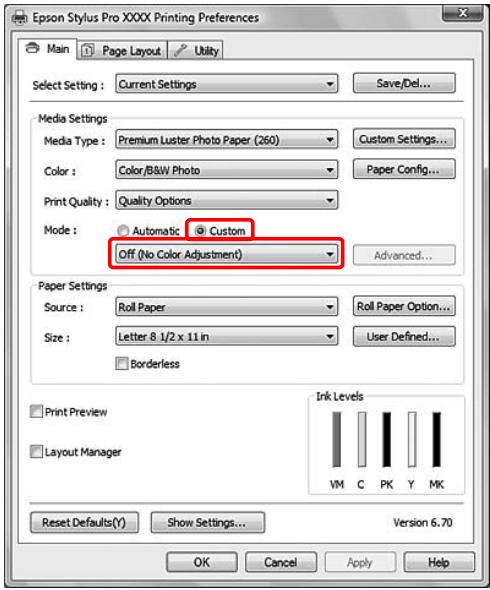Click the C ink level bar
Viewport: 490px width, 590px height.
[362, 439]
